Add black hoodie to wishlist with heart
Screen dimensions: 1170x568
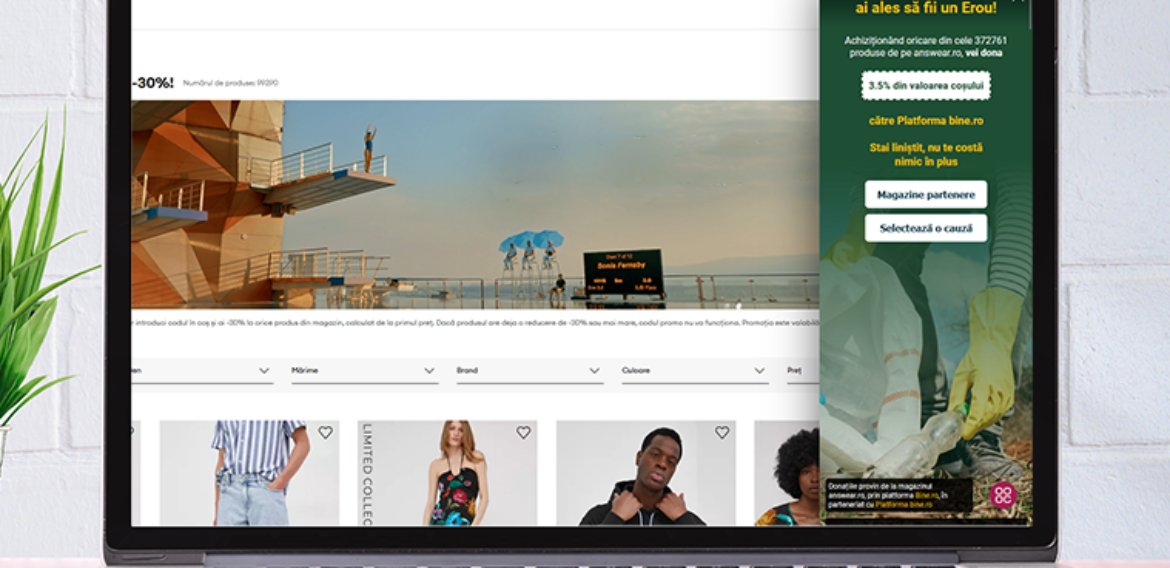(x=722, y=432)
